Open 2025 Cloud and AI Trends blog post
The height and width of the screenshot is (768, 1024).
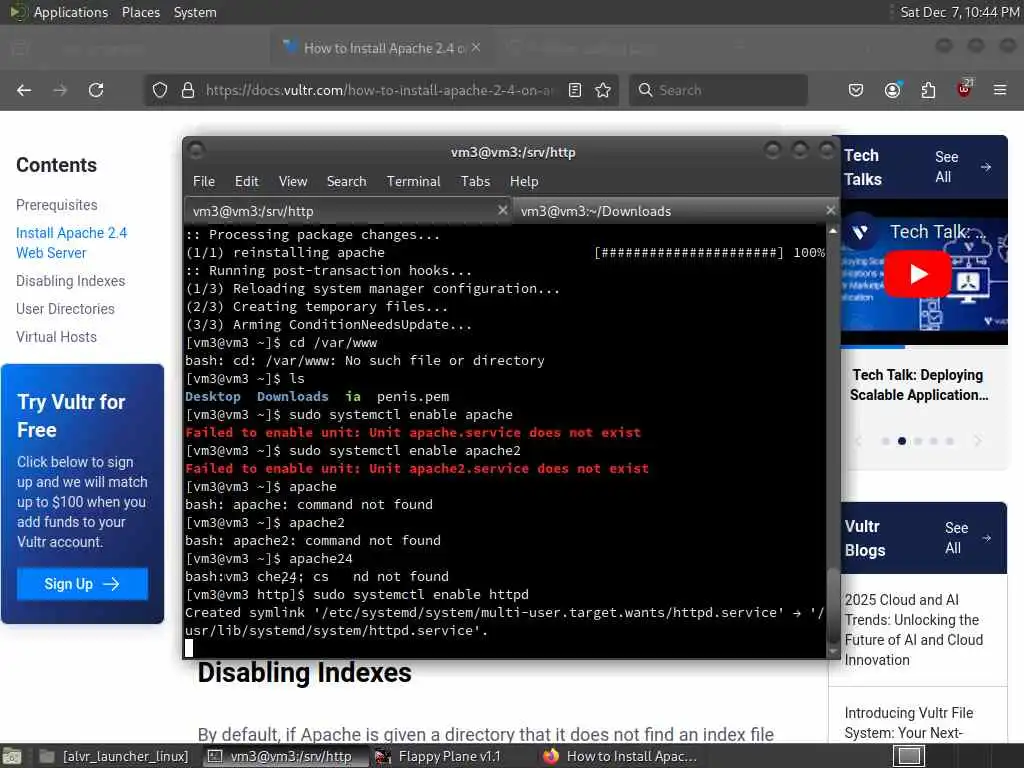[913, 630]
